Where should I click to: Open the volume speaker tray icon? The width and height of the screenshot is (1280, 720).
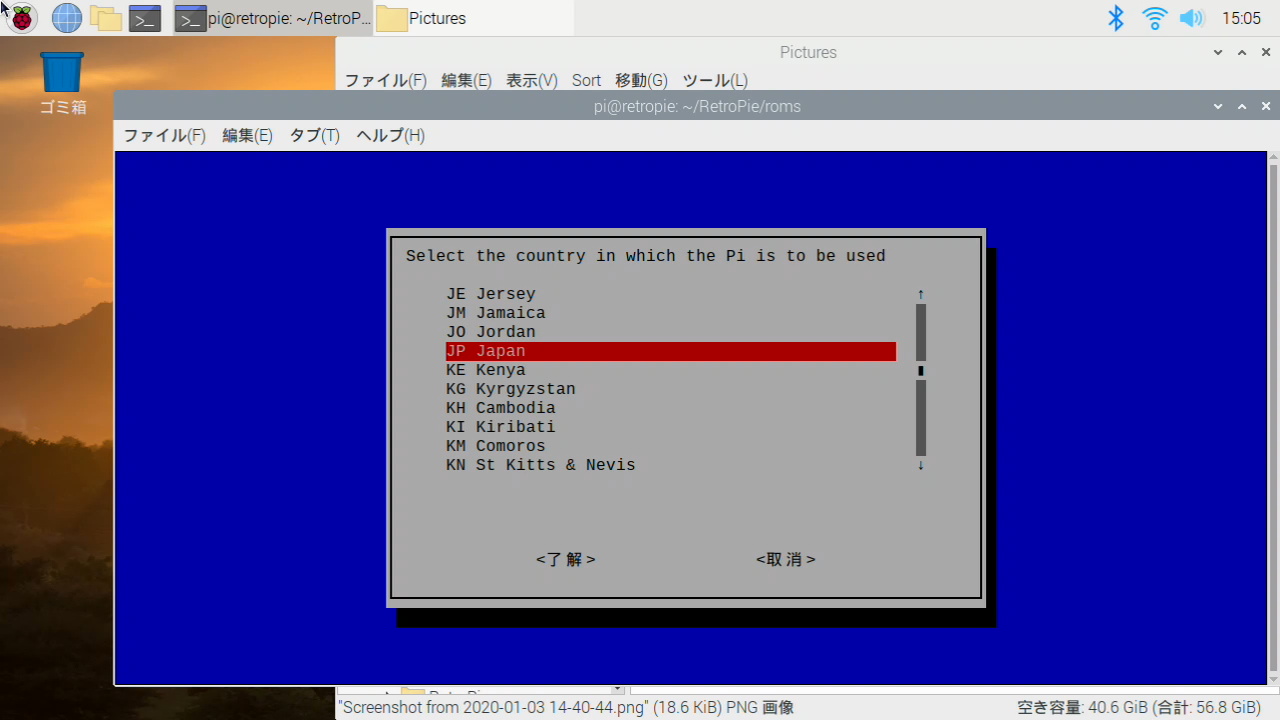[x=1191, y=17]
